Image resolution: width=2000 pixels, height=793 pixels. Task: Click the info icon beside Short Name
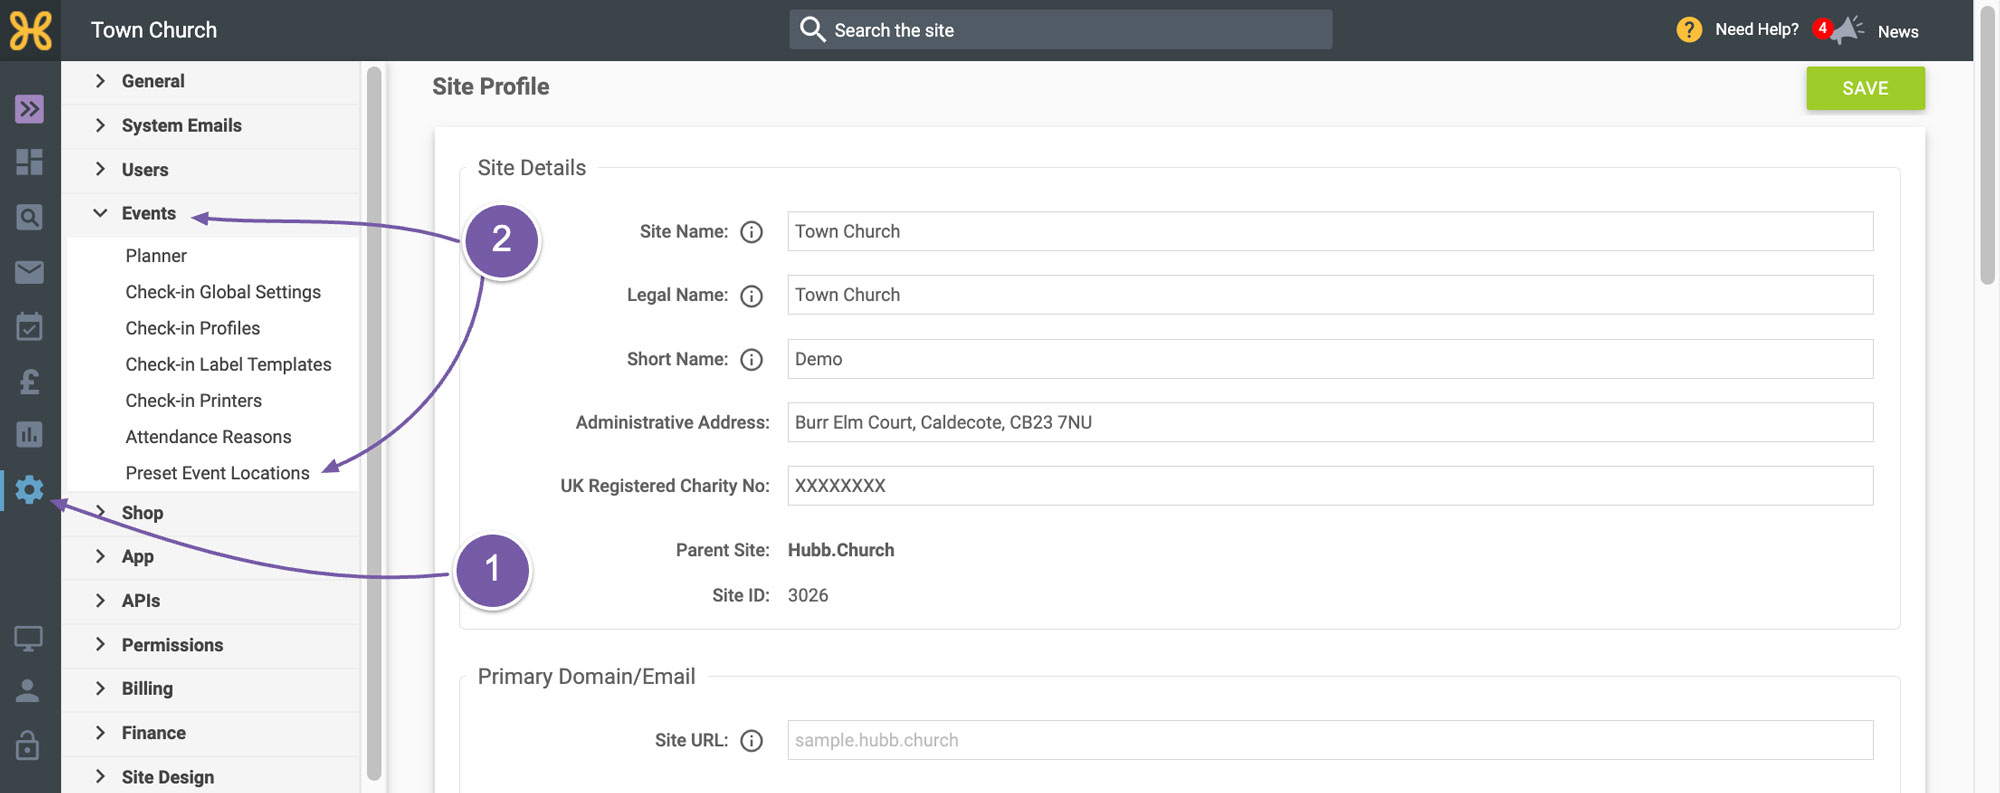click(751, 360)
